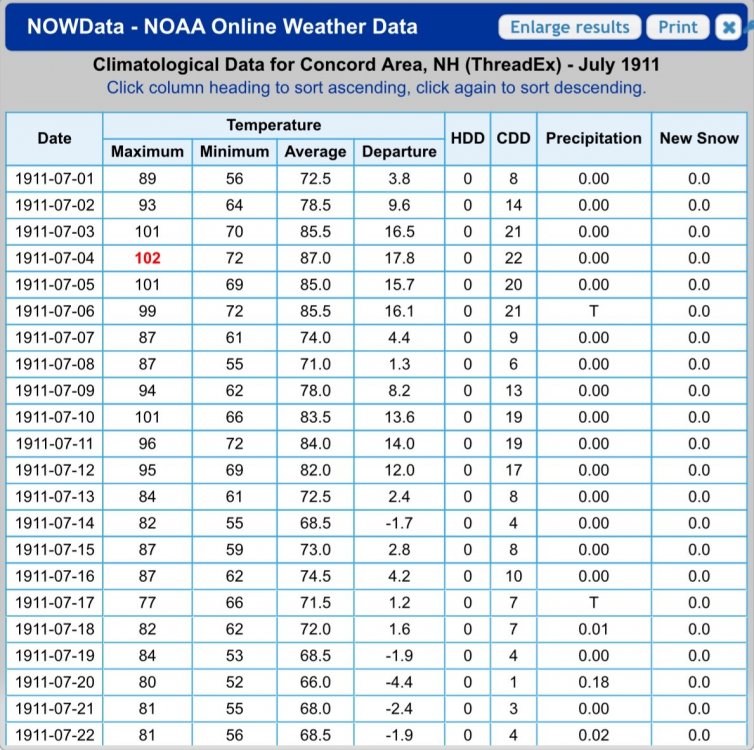Viewport: 754px width, 750px height.
Task: Sort by Departure column heading
Action: (x=399, y=152)
